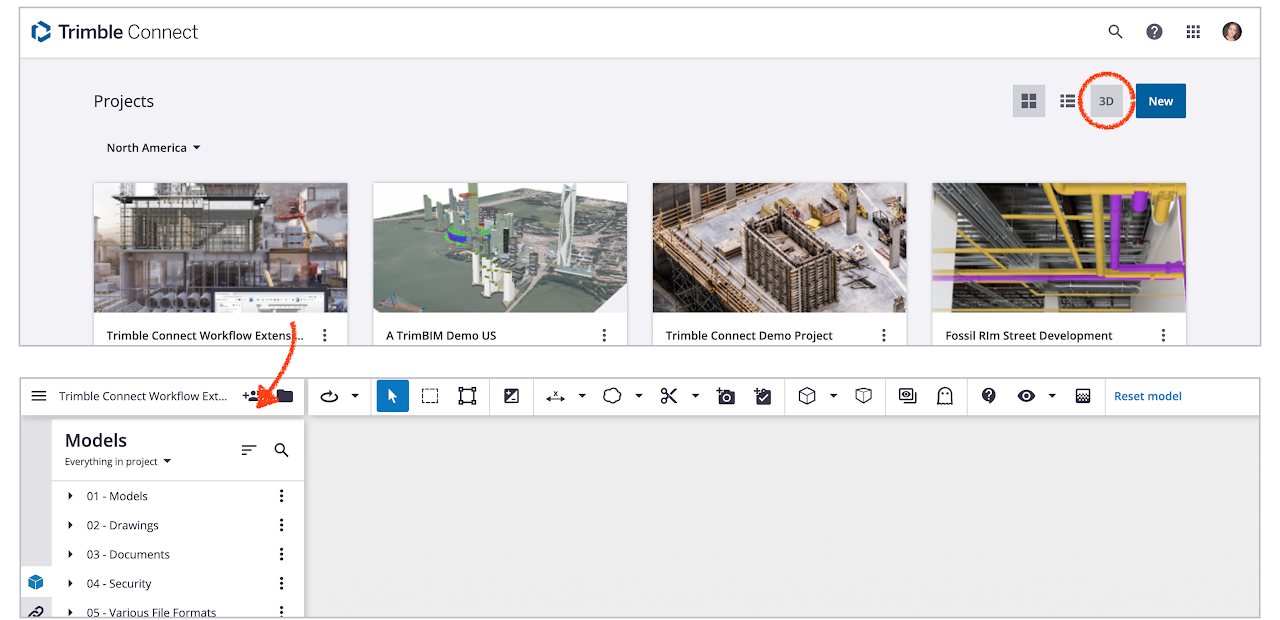Open the North America region dropdown
This screenshot has height=620, width=1280.
pyautogui.click(x=153, y=147)
